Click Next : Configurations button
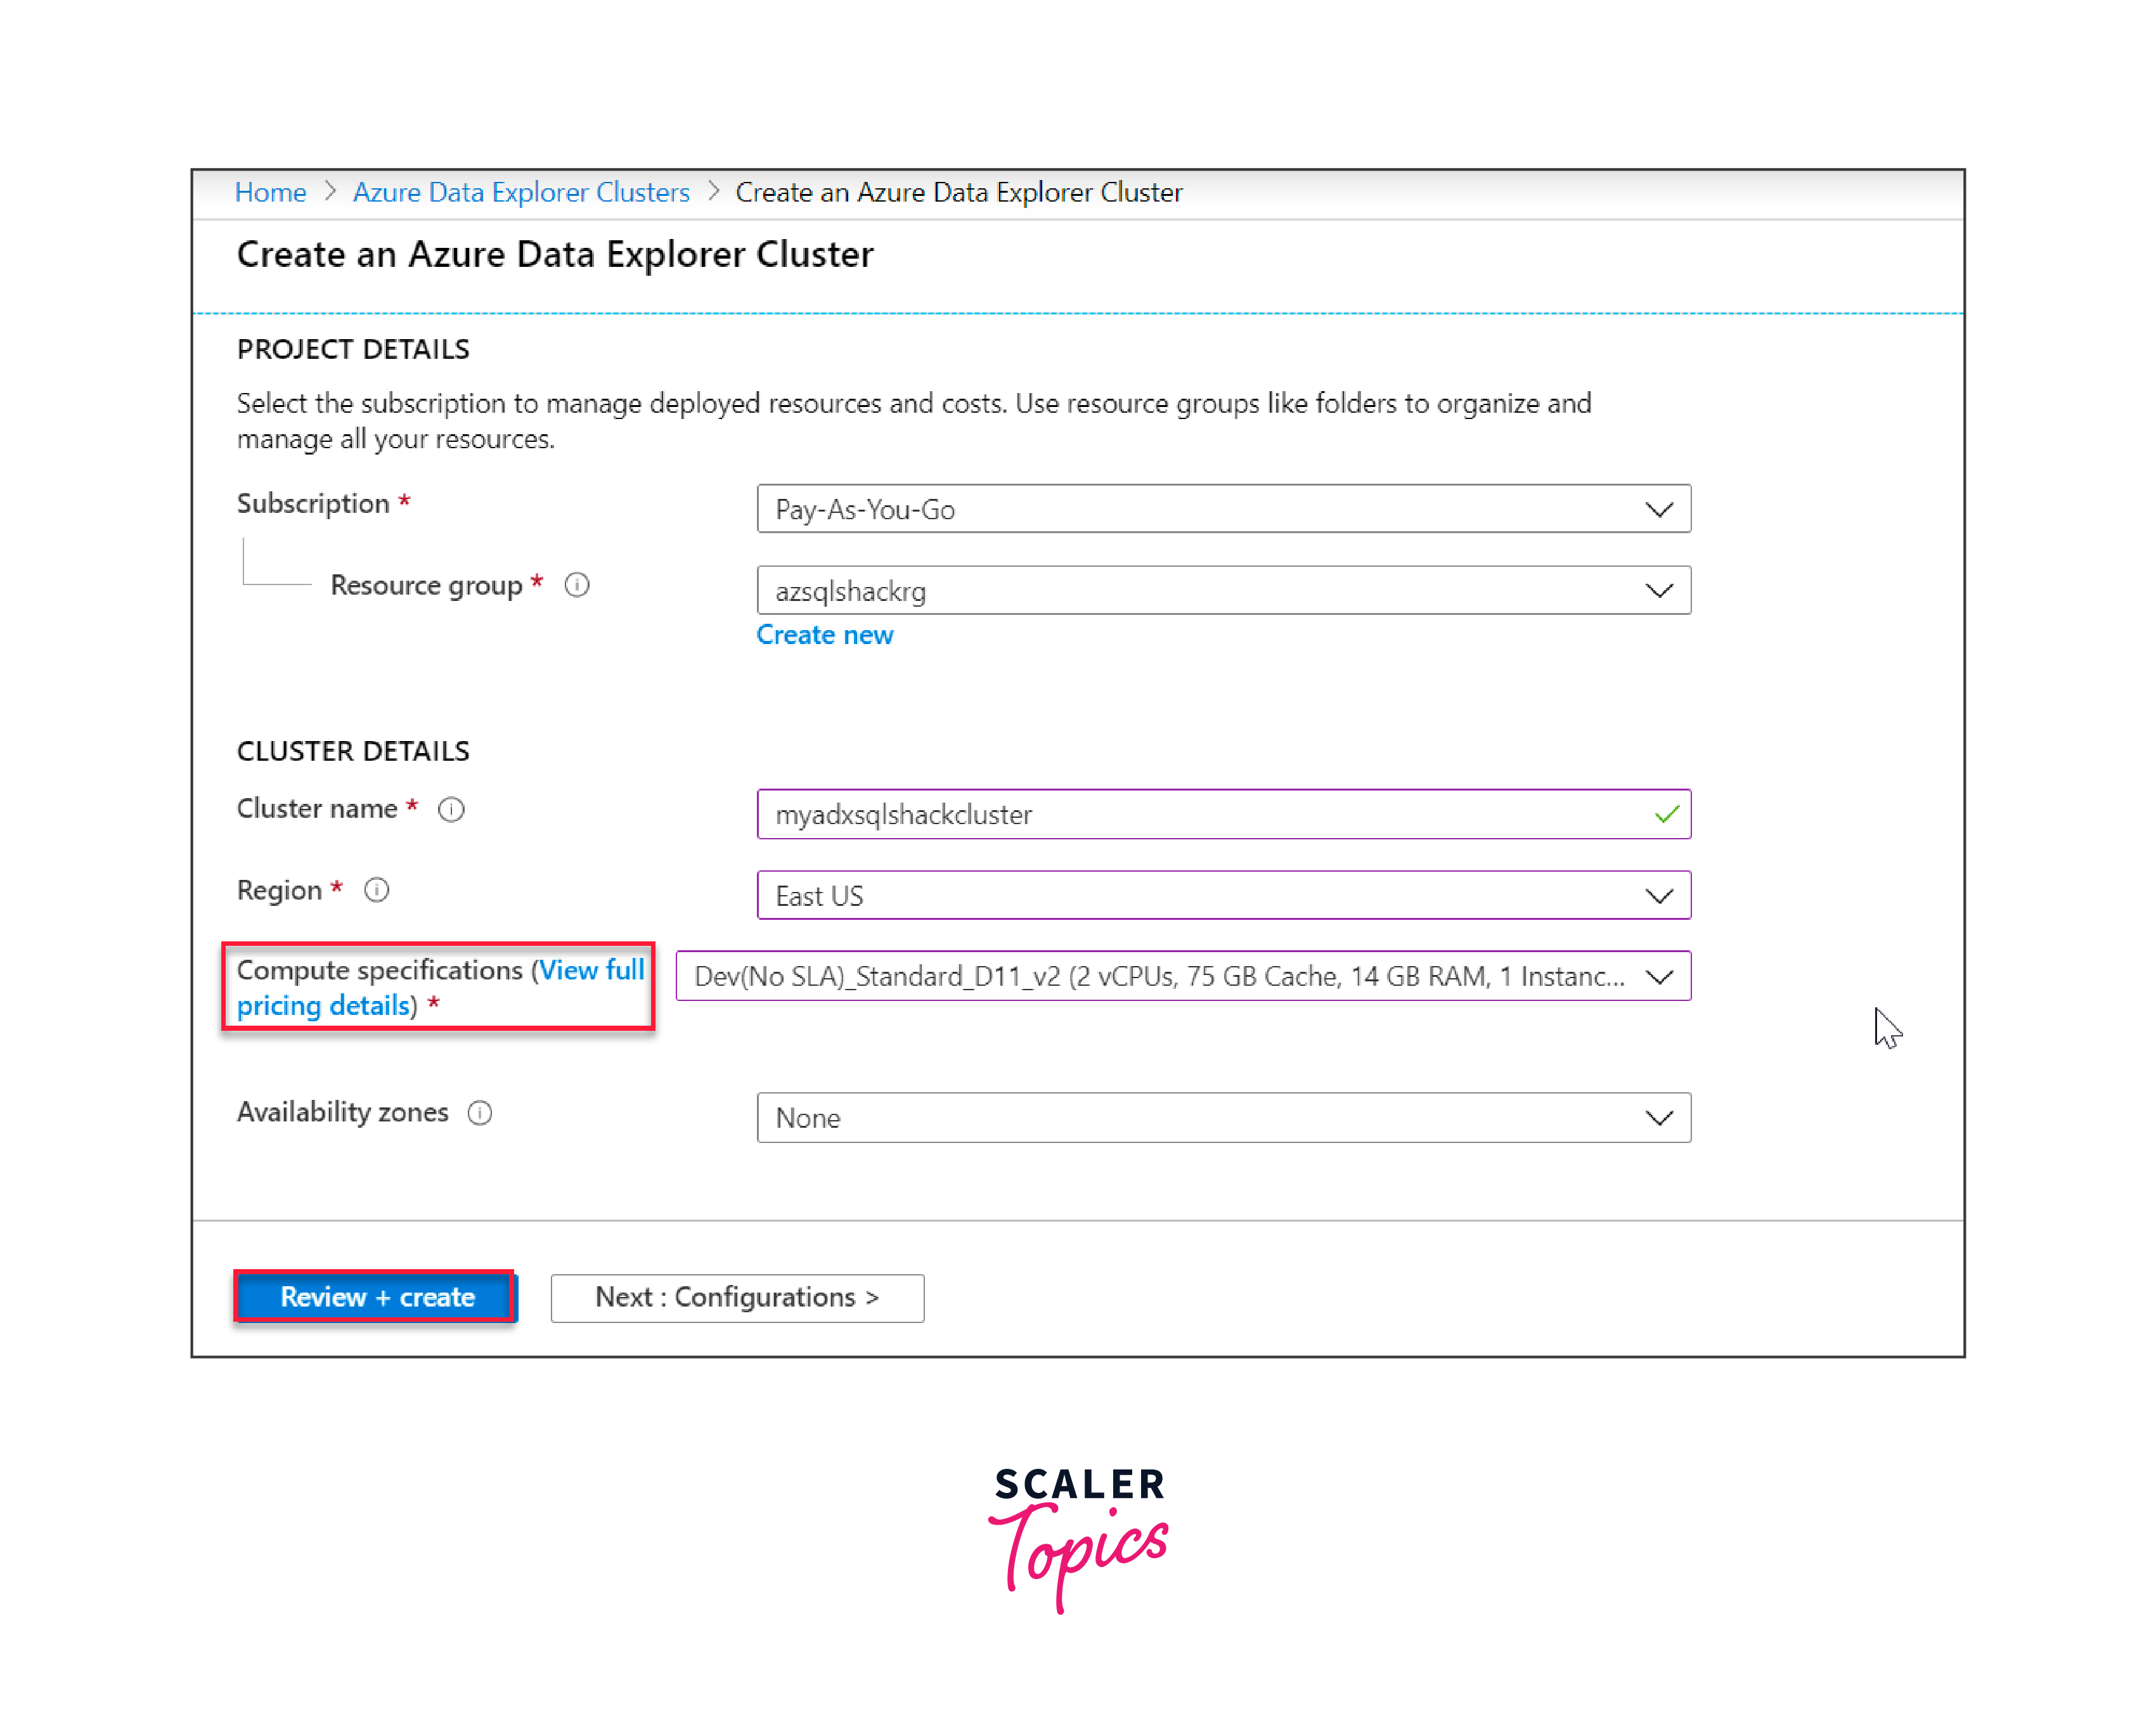 point(737,1298)
